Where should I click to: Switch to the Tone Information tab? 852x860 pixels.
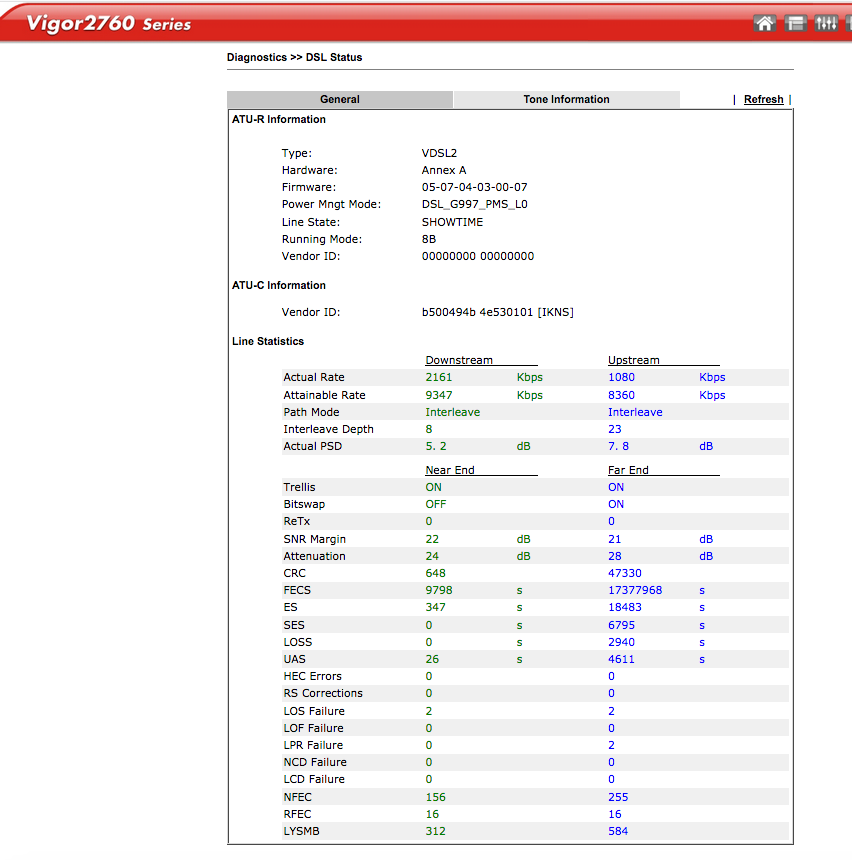[x=566, y=100]
